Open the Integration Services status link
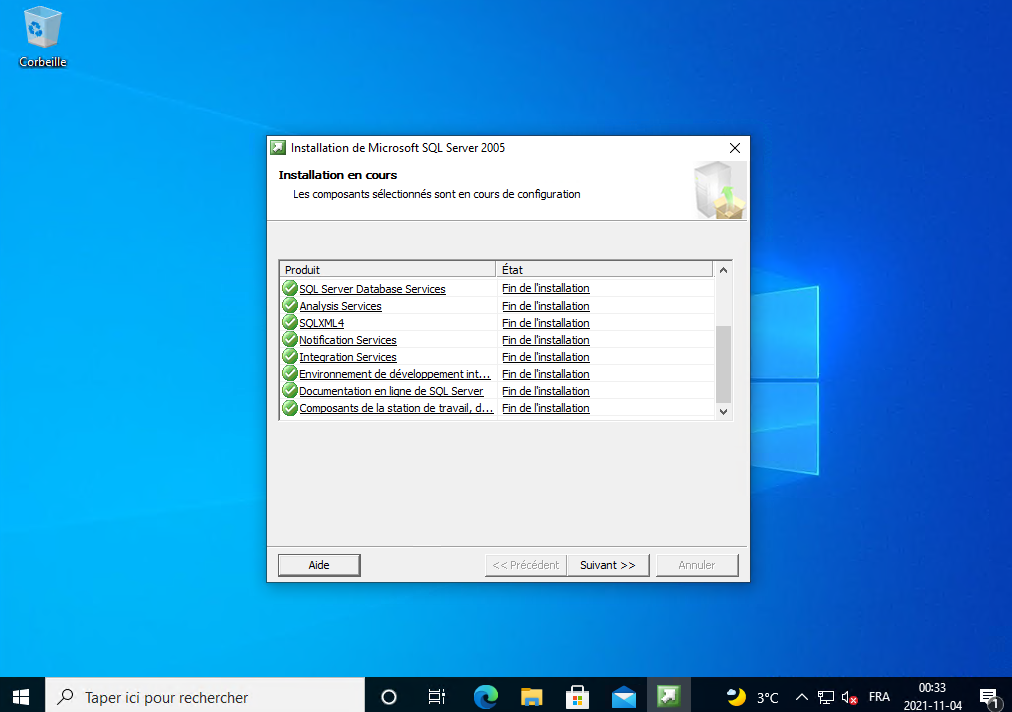1012x712 pixels. tap(545, 357)
